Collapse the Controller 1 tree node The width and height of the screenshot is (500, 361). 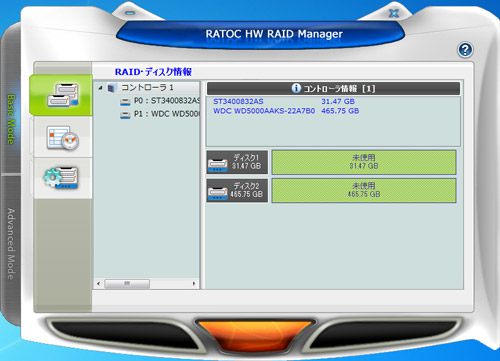100,88
